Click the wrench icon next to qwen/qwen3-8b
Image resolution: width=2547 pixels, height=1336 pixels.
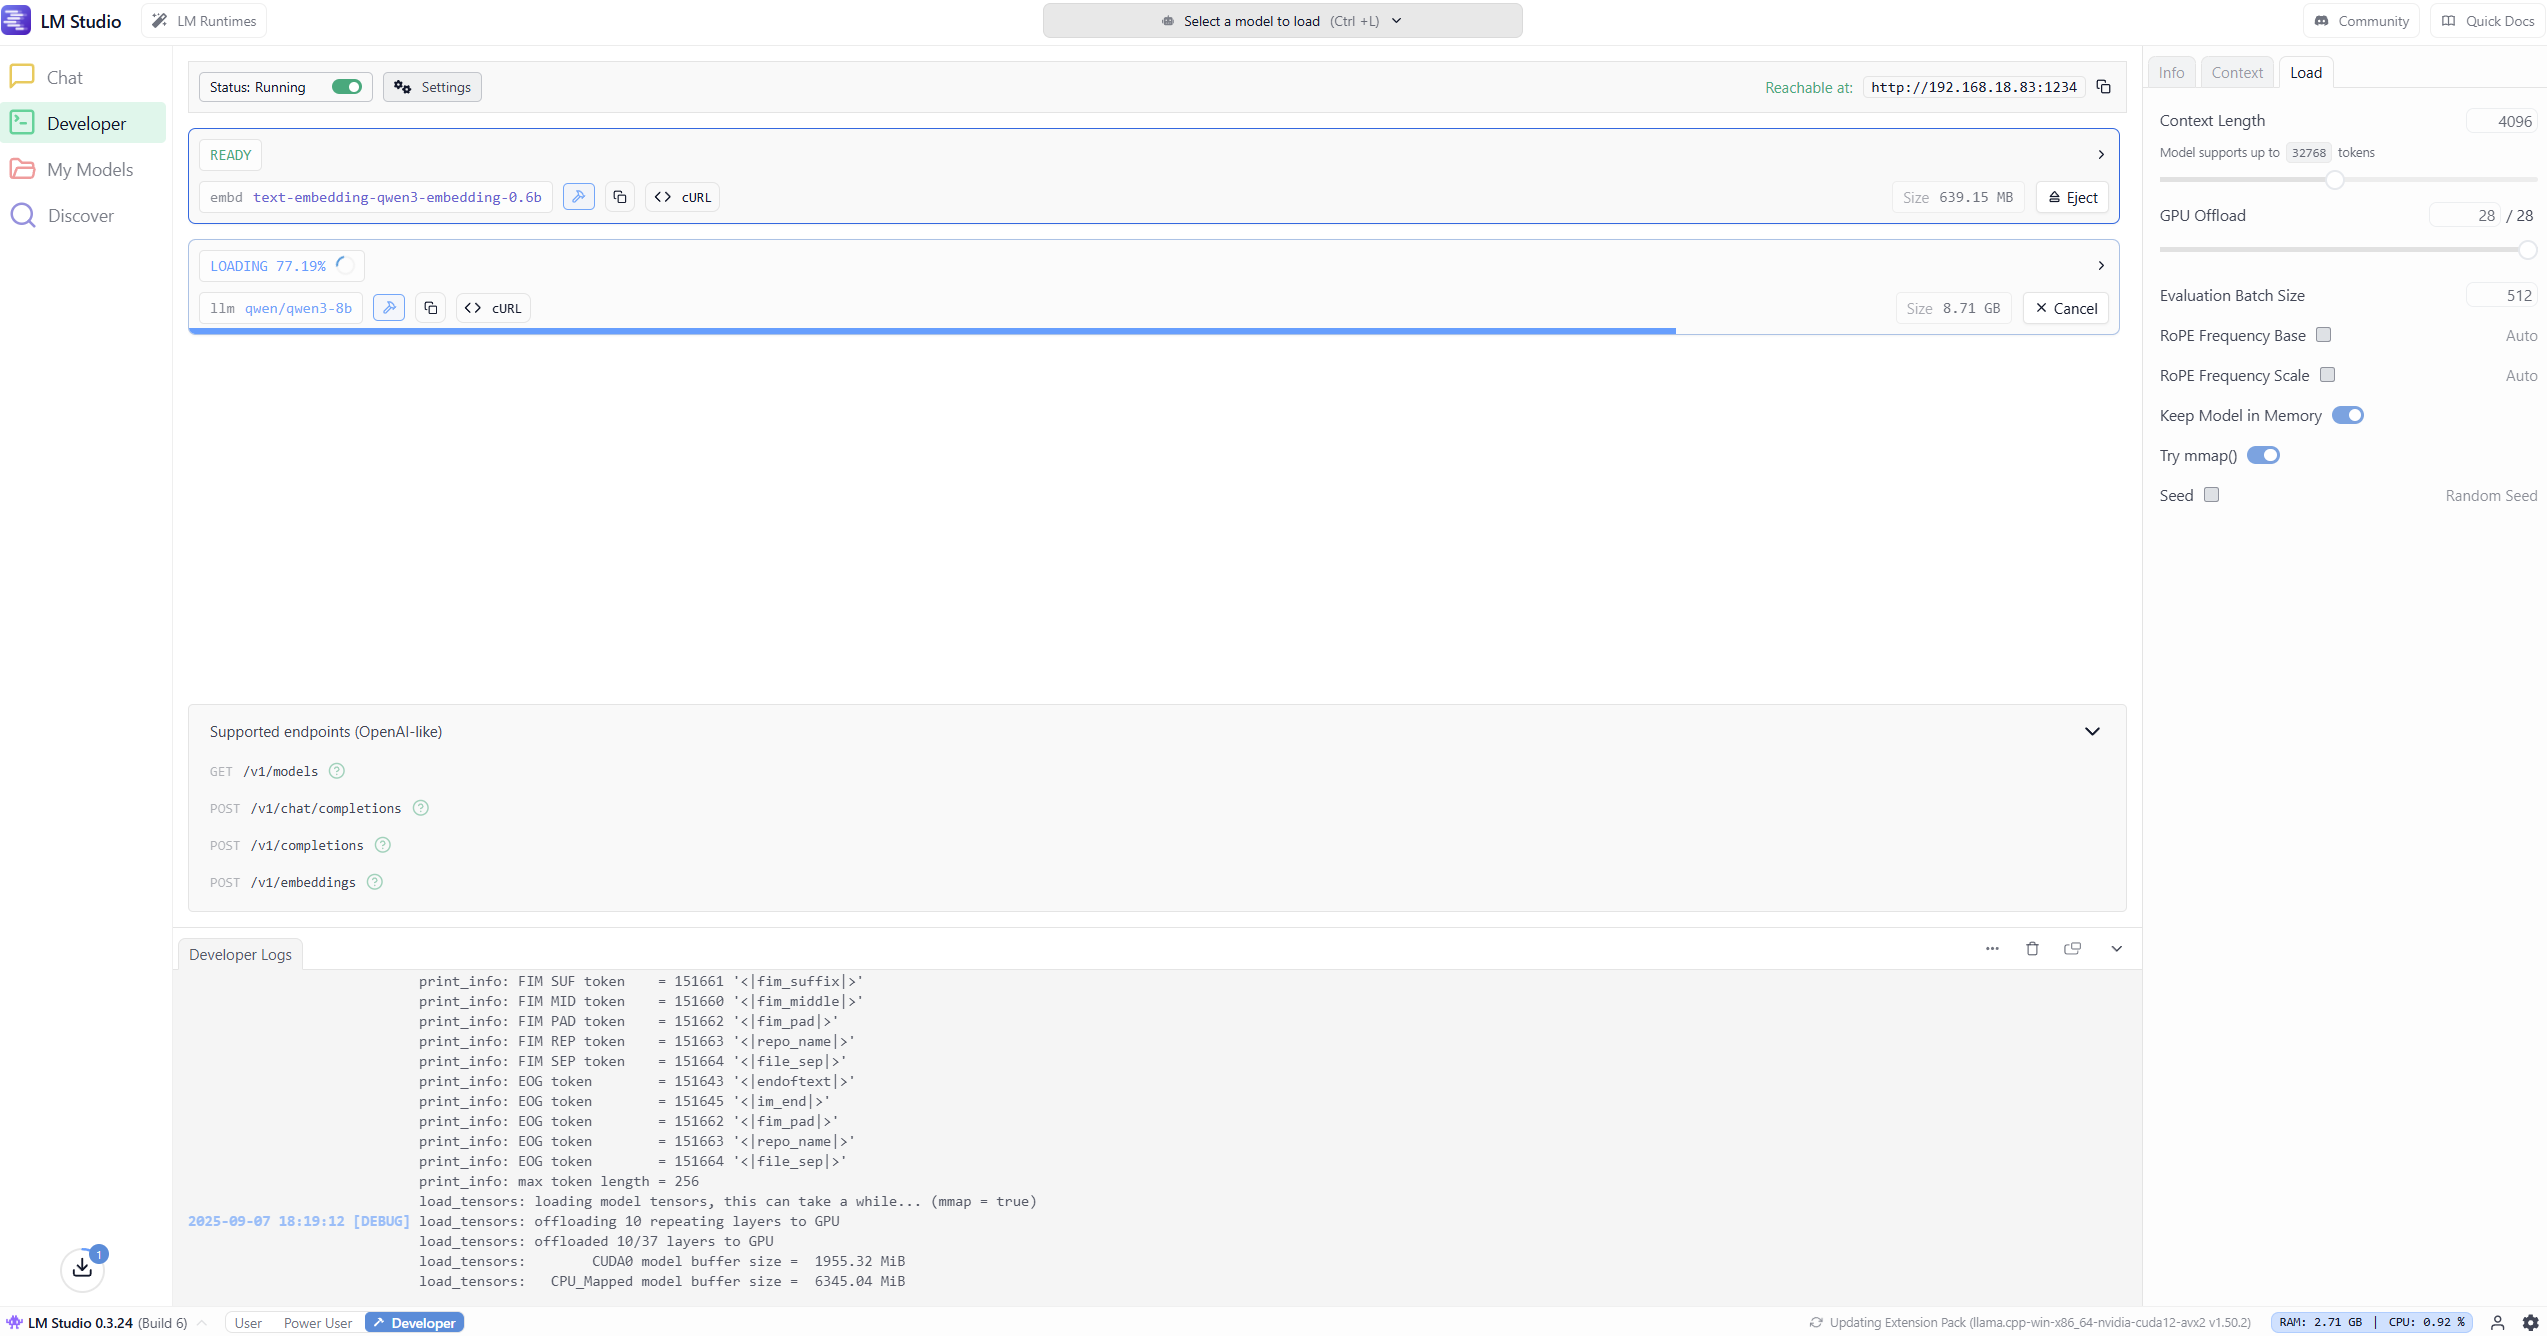tap(389, 308)
